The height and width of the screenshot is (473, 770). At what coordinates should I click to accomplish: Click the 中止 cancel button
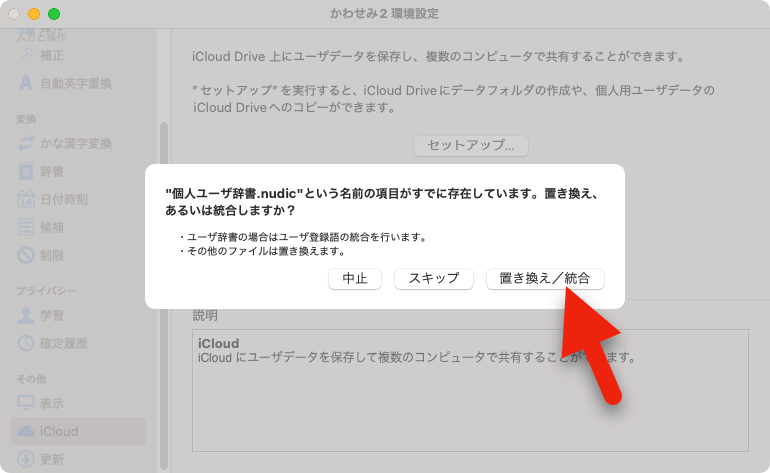point(355,279)
